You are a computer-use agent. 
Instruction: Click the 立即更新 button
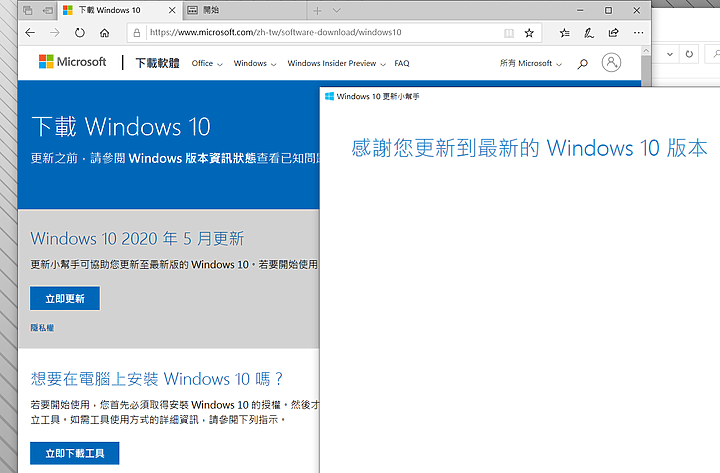coord(65,298)
